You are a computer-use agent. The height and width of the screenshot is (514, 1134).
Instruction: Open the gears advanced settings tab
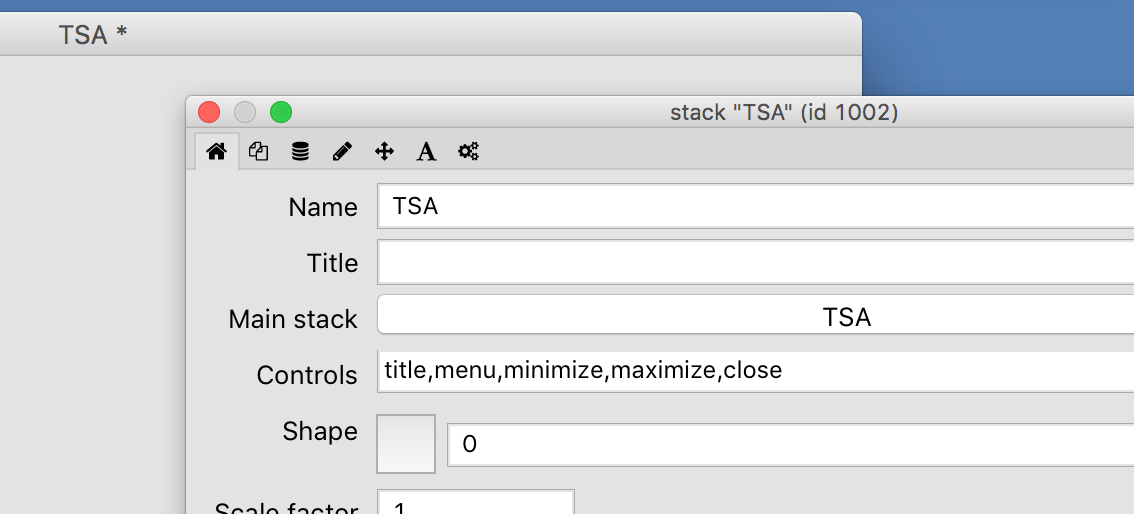pos(468,152)
